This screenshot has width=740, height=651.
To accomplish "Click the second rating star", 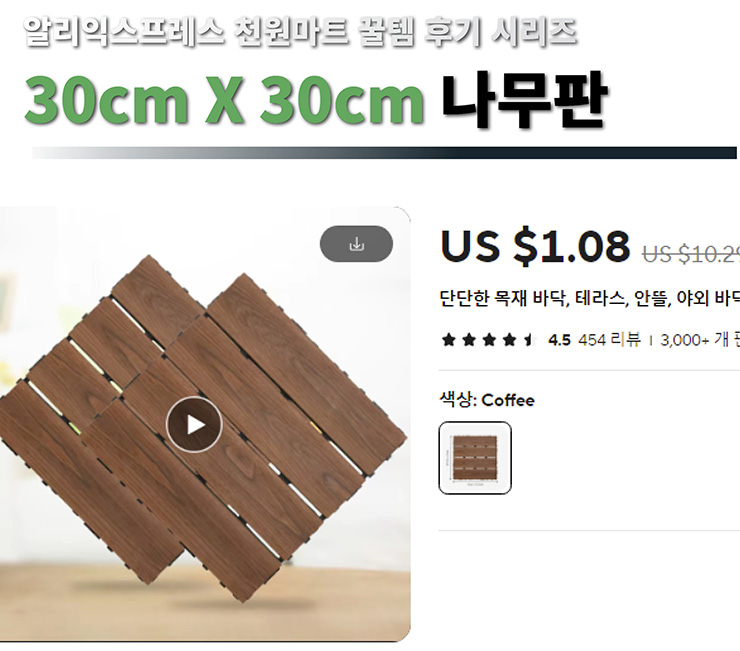I will [469, 339].
